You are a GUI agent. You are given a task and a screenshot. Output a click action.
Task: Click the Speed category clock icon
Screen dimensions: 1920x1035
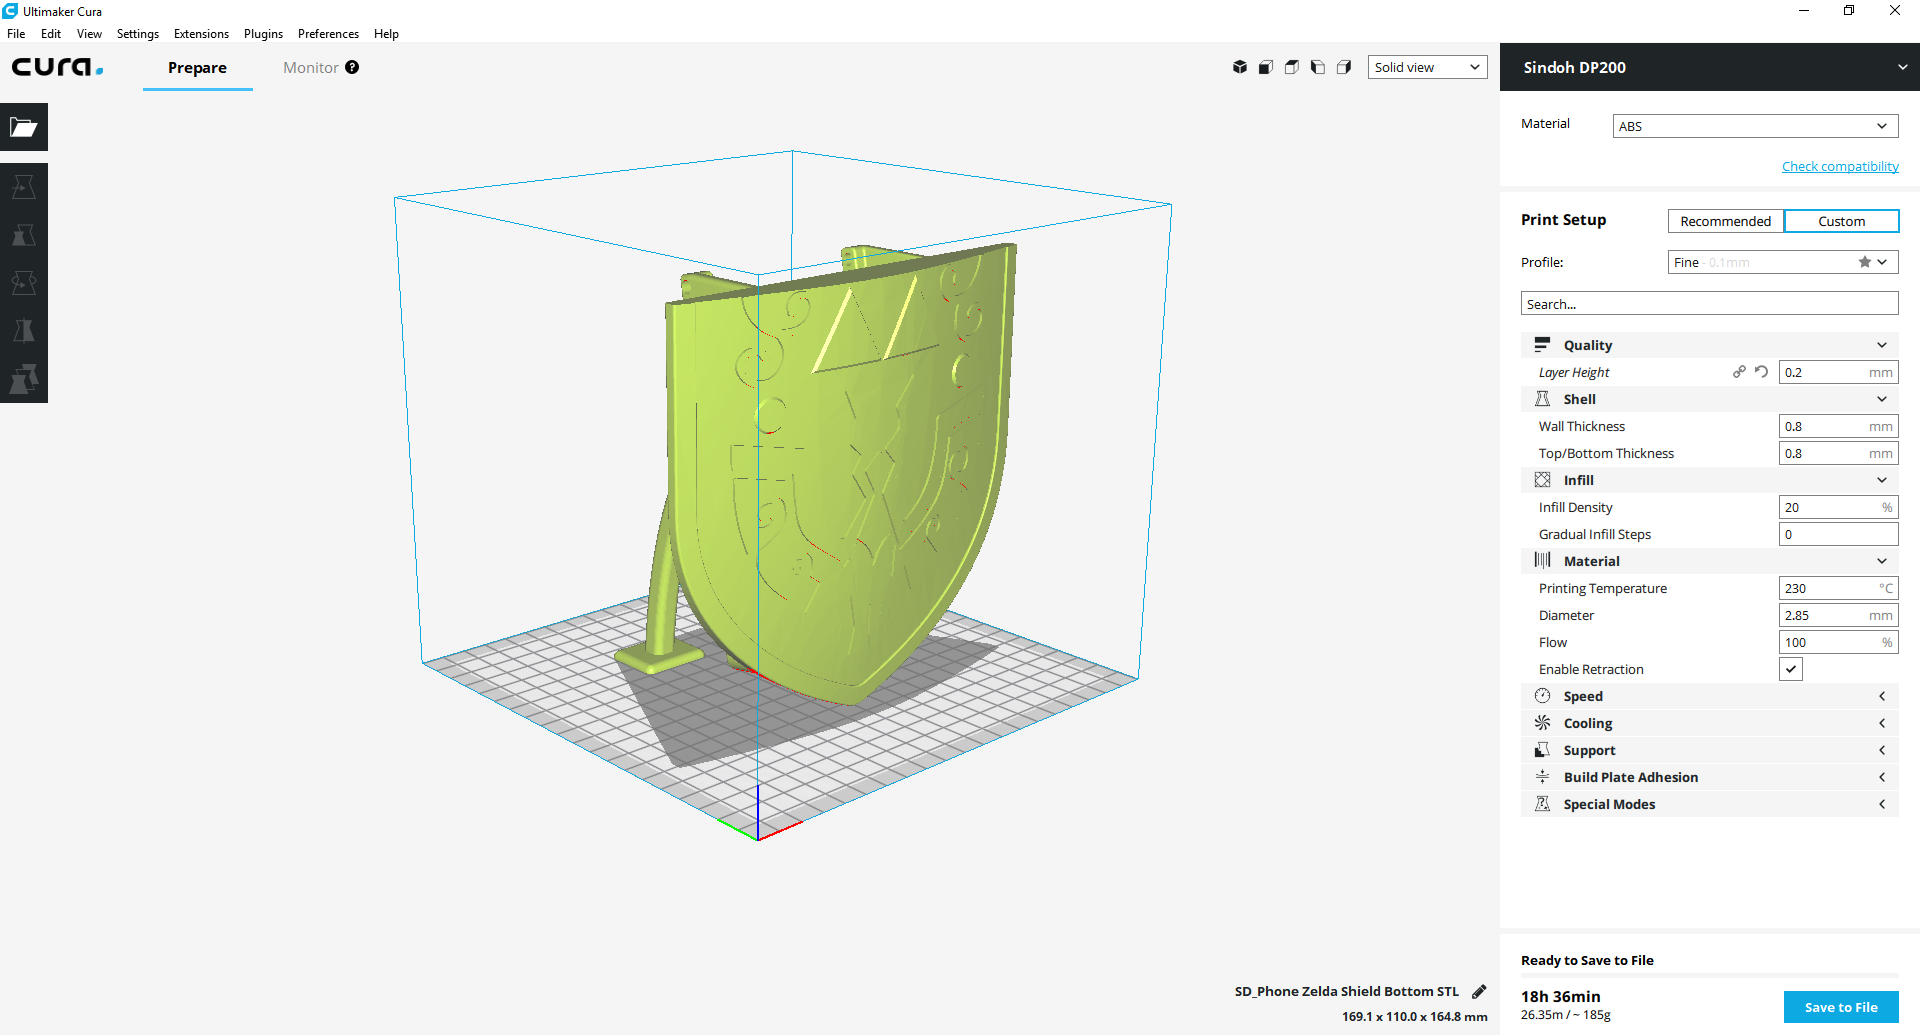point(1542,696)
